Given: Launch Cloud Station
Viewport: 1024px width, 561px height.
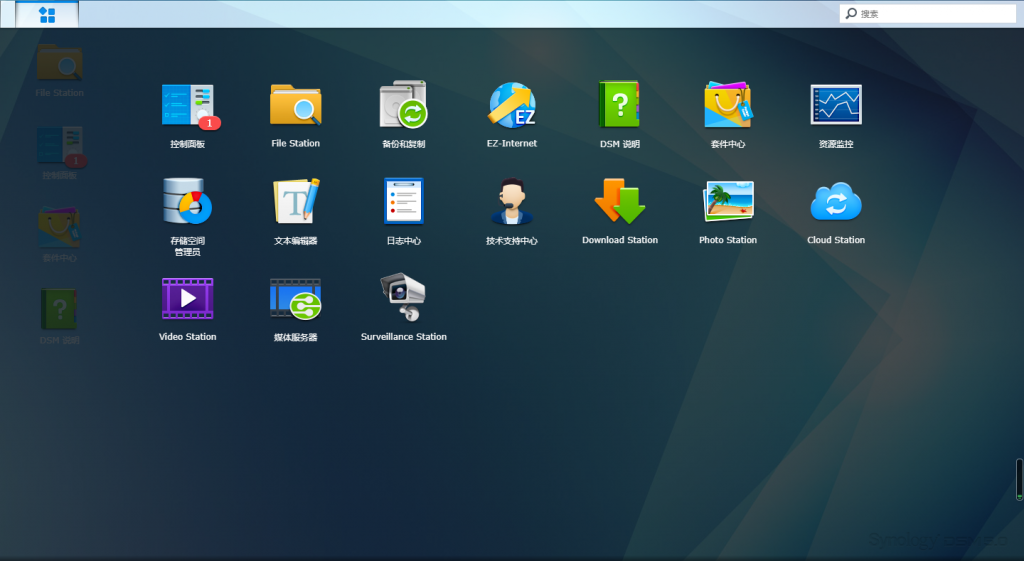Looking at the screenshot, I should (x=836, y=212).
